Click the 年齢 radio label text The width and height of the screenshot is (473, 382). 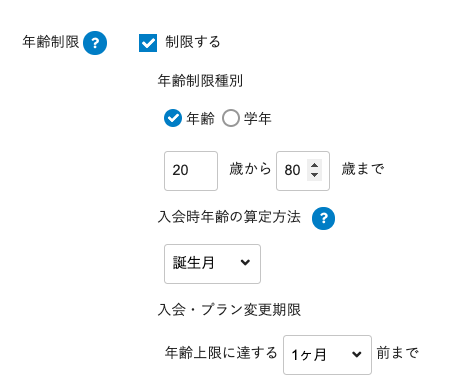click(200, 119)
